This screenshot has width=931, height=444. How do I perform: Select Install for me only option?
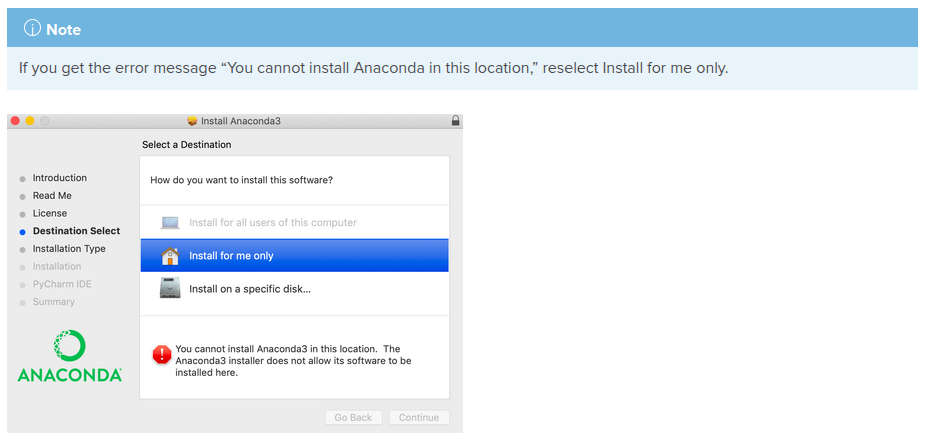(294, 256)
